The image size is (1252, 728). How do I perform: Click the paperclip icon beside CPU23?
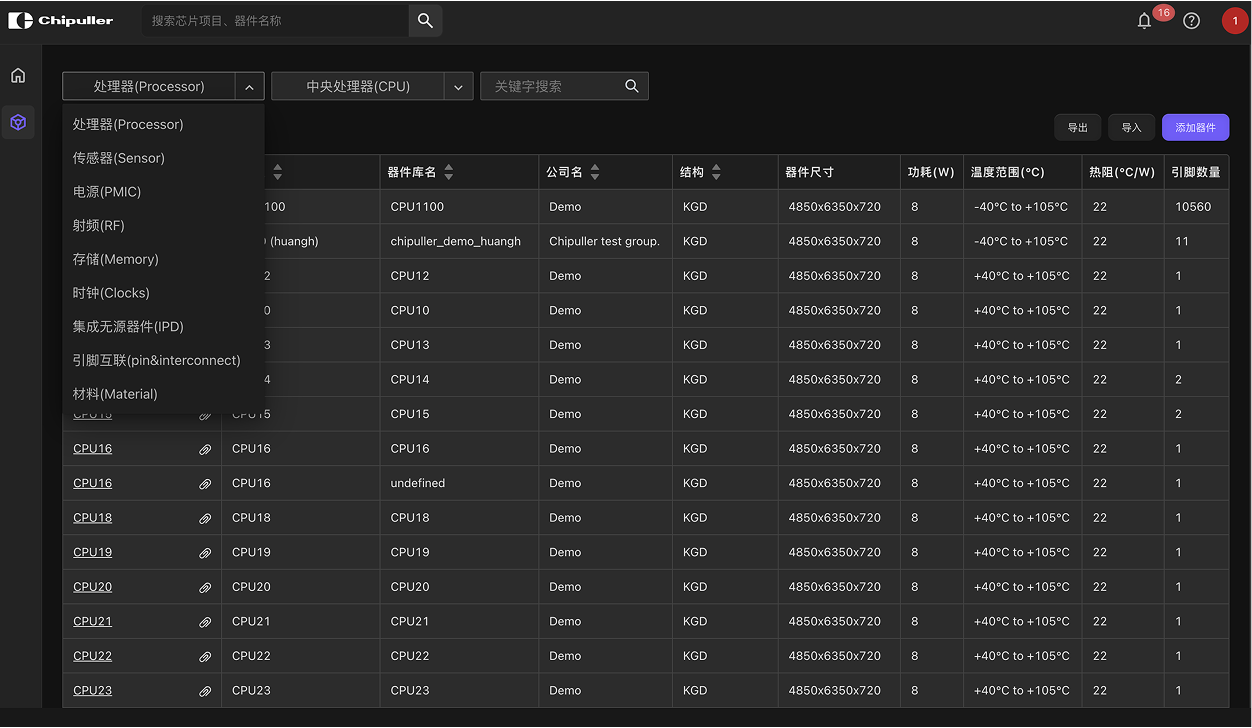tap(205, 690)
